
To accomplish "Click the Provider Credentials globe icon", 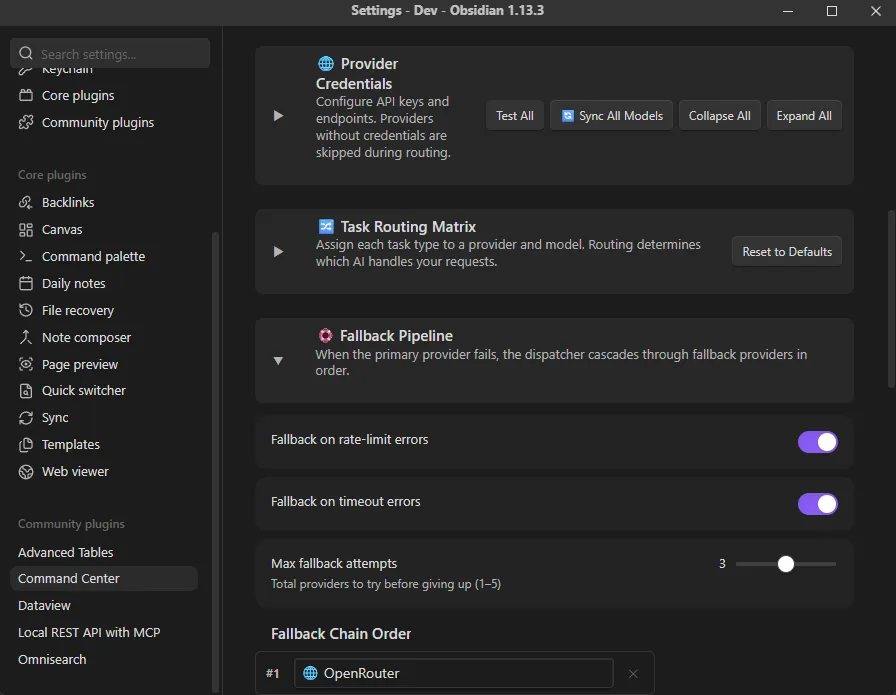I will click(x=326, y=63).
